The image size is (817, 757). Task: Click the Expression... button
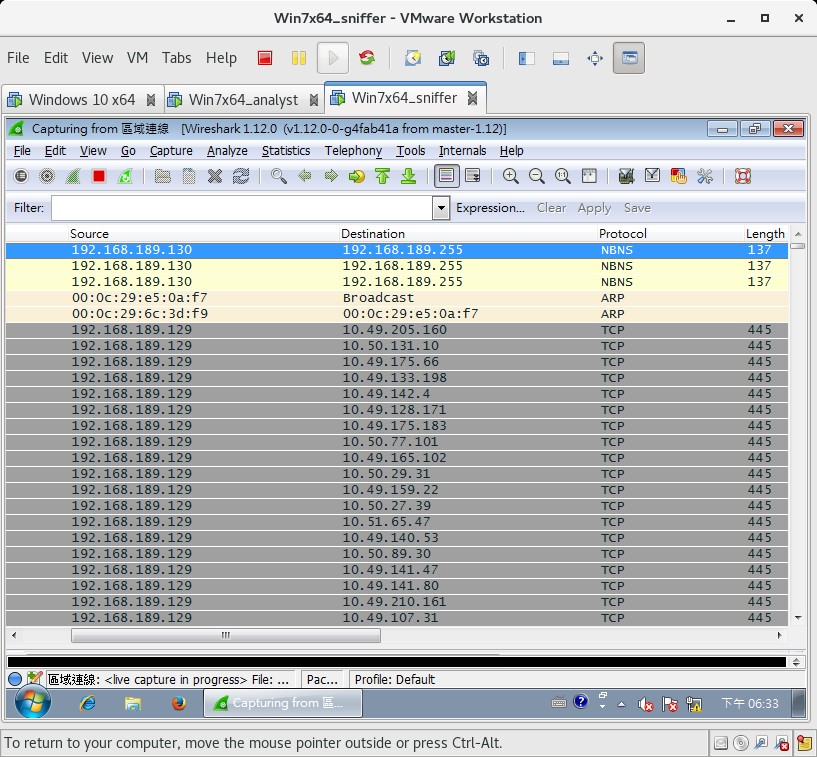[490, 208]
